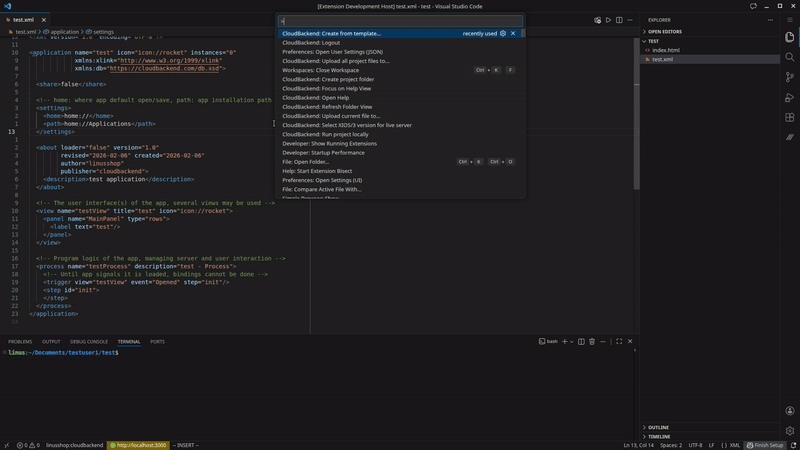
Task: Click the CloudBackend upload icon in editor toolbar
Action: pyautogui.click(x=597, y=20)
